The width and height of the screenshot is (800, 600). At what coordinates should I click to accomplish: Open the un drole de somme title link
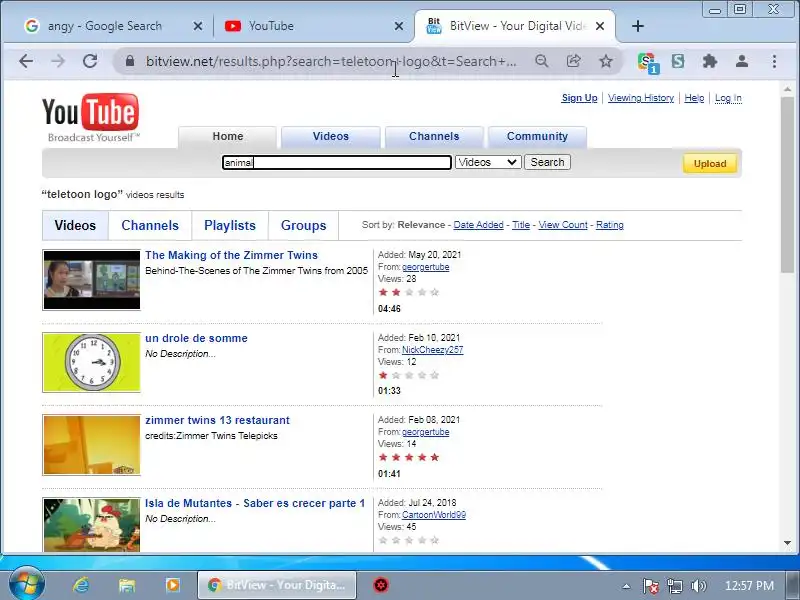click(x=196, y=338)
